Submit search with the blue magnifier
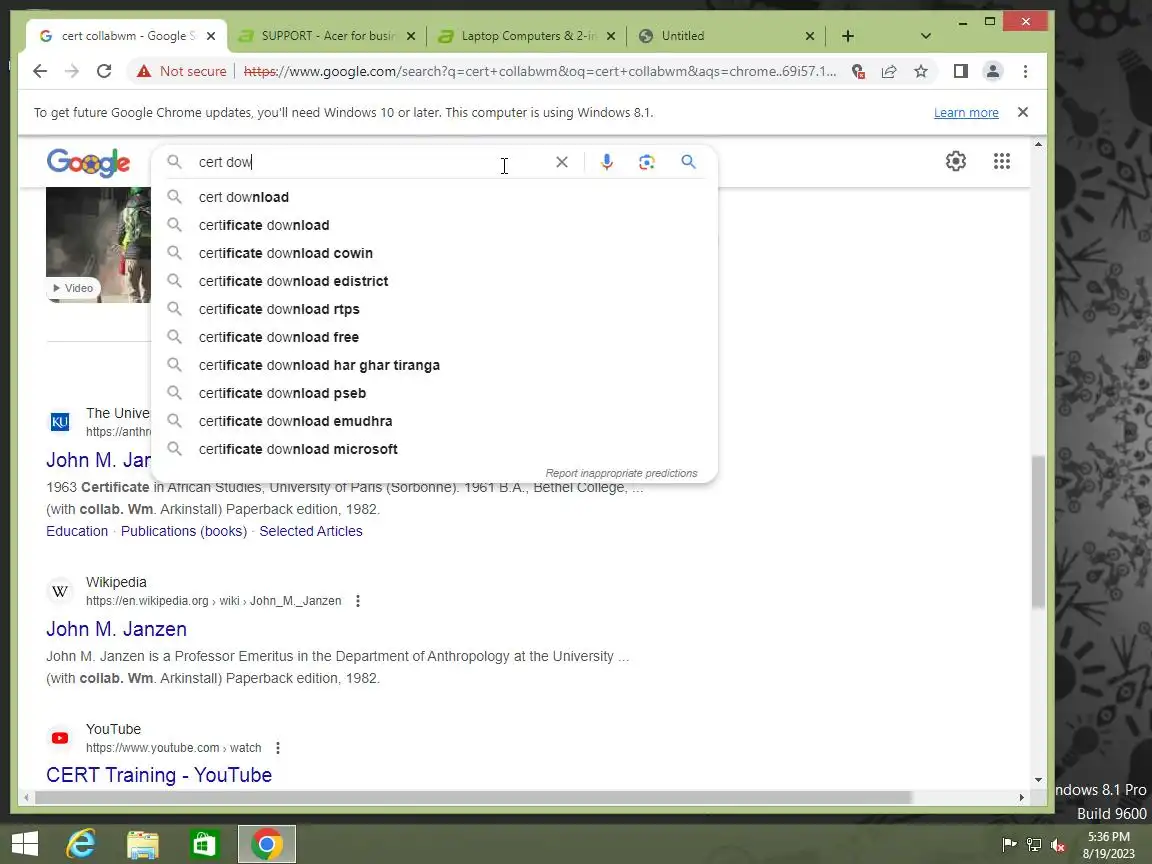Screen dimensions: 1152x864 (688, 162)
